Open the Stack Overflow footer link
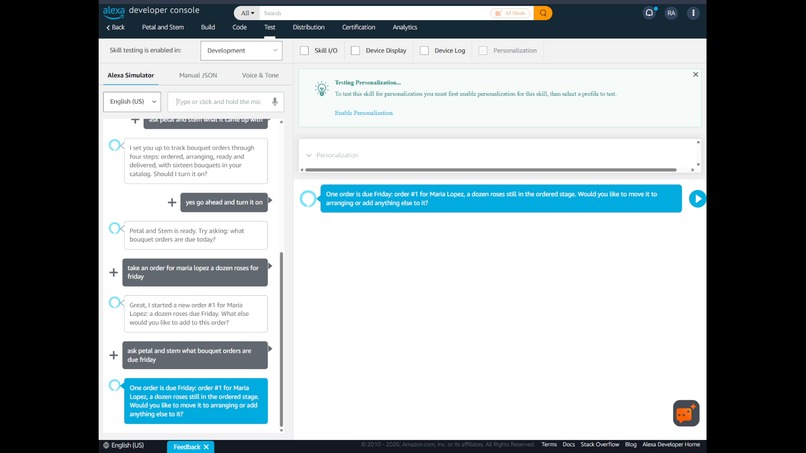 600,445
